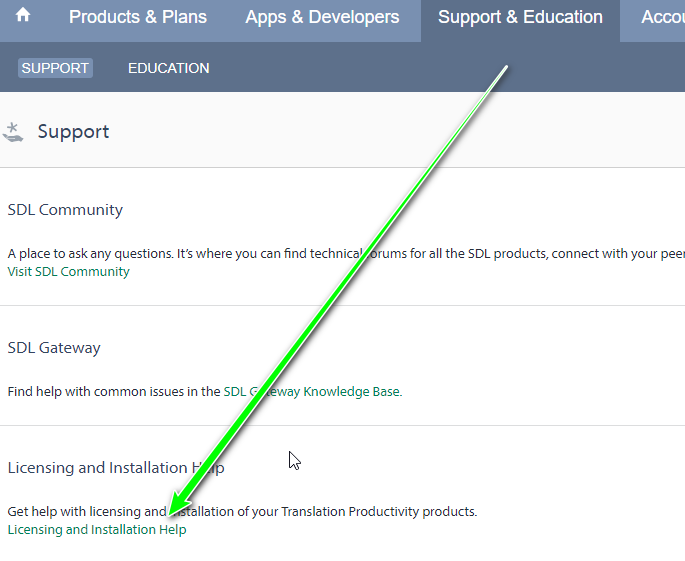Switch to the EDUCATION sub-tab
Viewport: 685px width, 561px height.
coord(169,68)
